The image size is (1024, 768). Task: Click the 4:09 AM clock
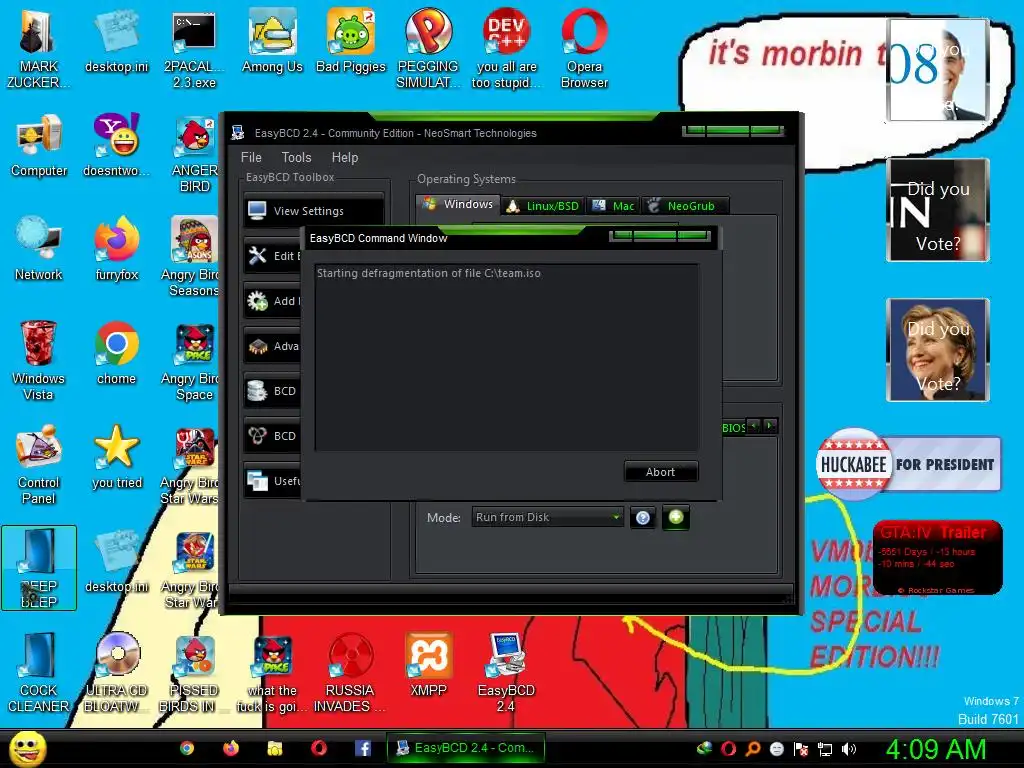click(936, 749)
